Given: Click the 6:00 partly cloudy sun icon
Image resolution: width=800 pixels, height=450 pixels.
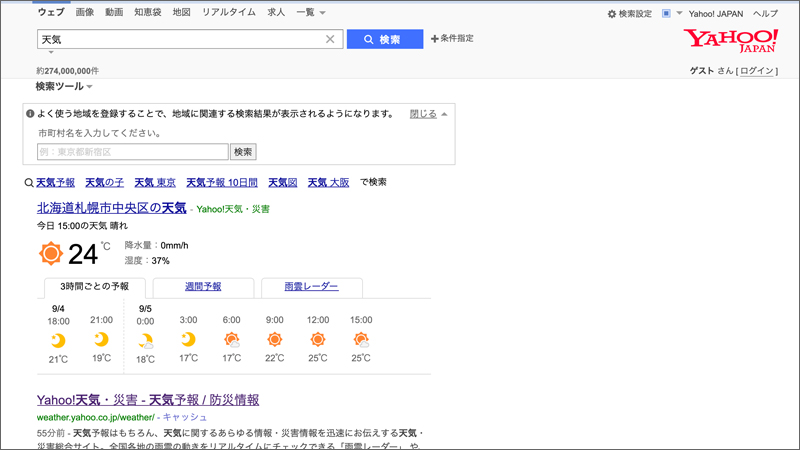Looking at the screenshot, I should [x=232, y=340].
